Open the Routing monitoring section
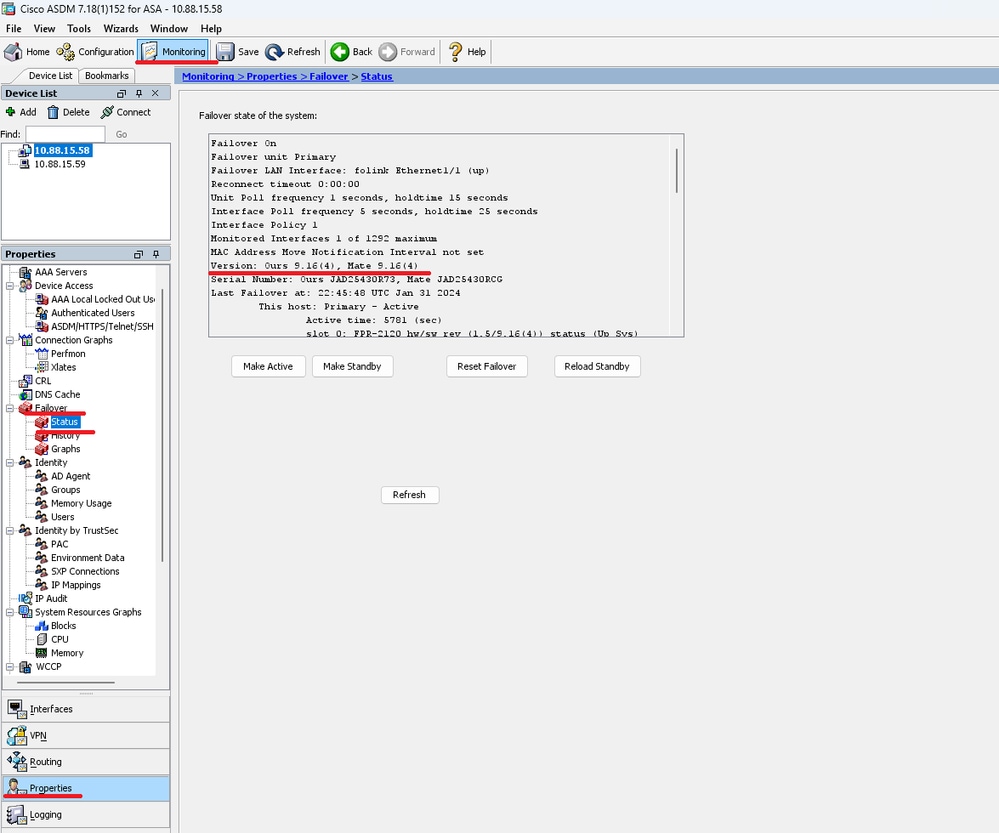999x833 pixels. (x=86, y=762)
